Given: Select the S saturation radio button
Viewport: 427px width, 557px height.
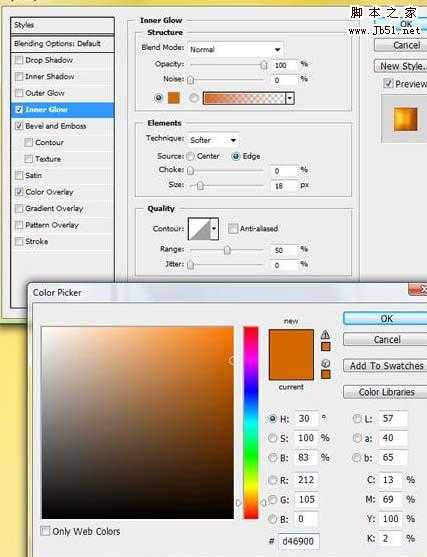Looking at the screenshot, I should (272, 438).
